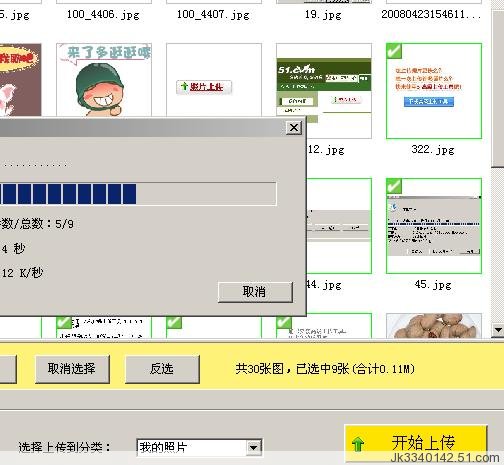
Task: Click the blue upload progress bar
Action: 138,194
